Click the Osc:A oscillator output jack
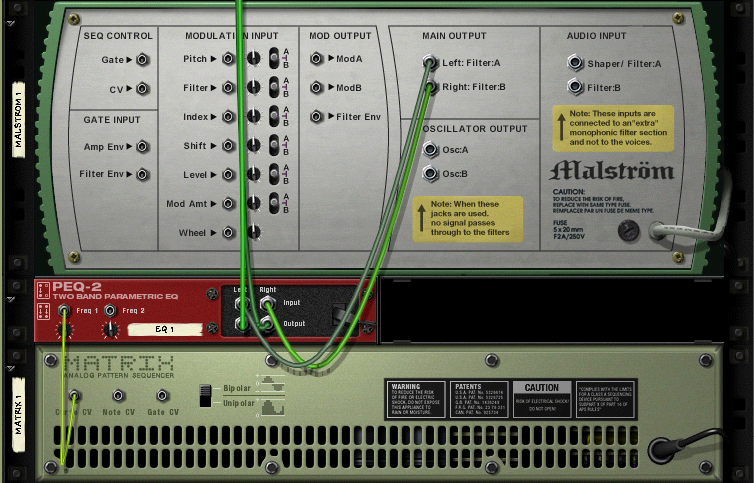The image size is (754, 483). pos(431,151)
